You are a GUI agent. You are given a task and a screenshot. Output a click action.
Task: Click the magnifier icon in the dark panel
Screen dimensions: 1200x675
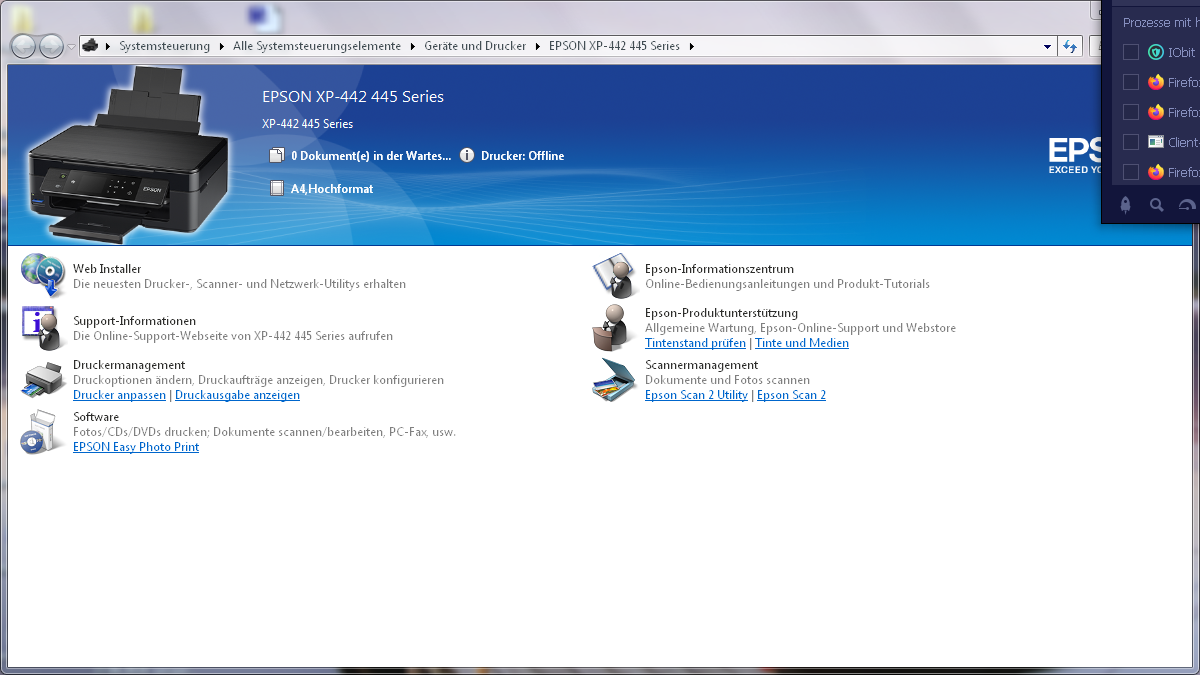coord(1157,205)
